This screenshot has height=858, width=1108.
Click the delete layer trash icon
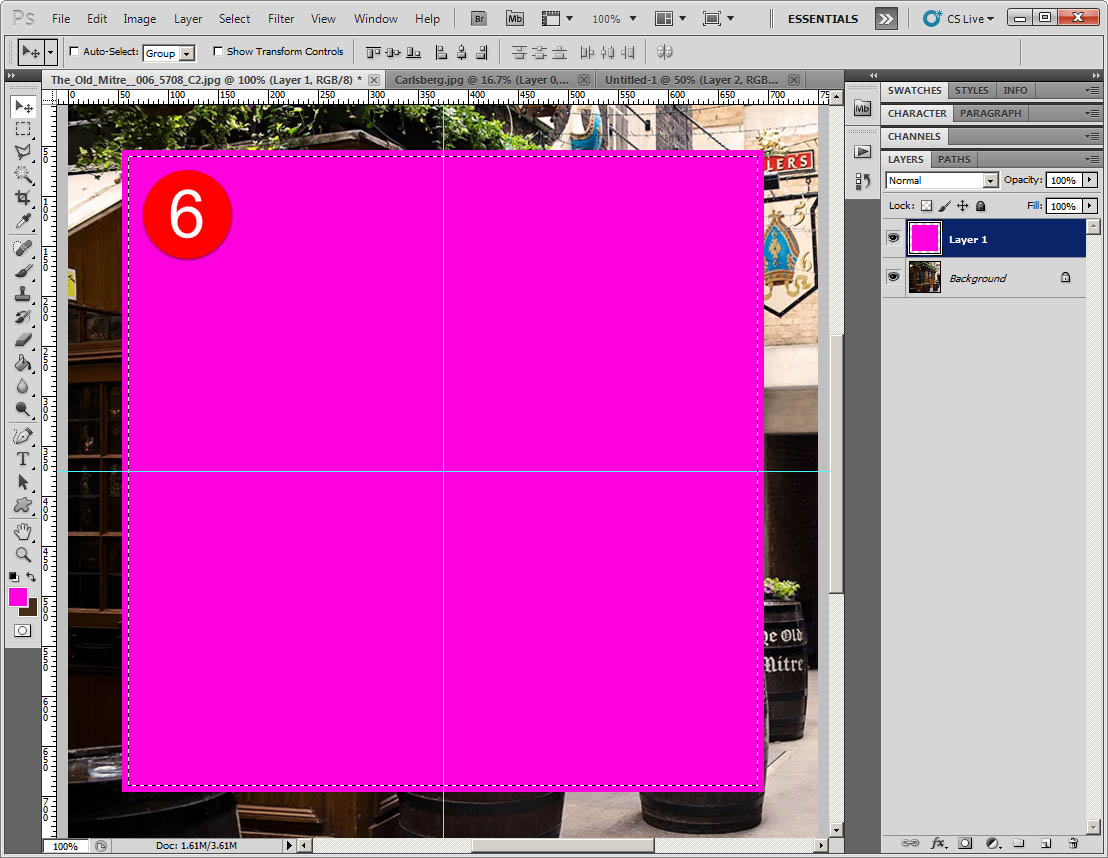coord(1073,843)
